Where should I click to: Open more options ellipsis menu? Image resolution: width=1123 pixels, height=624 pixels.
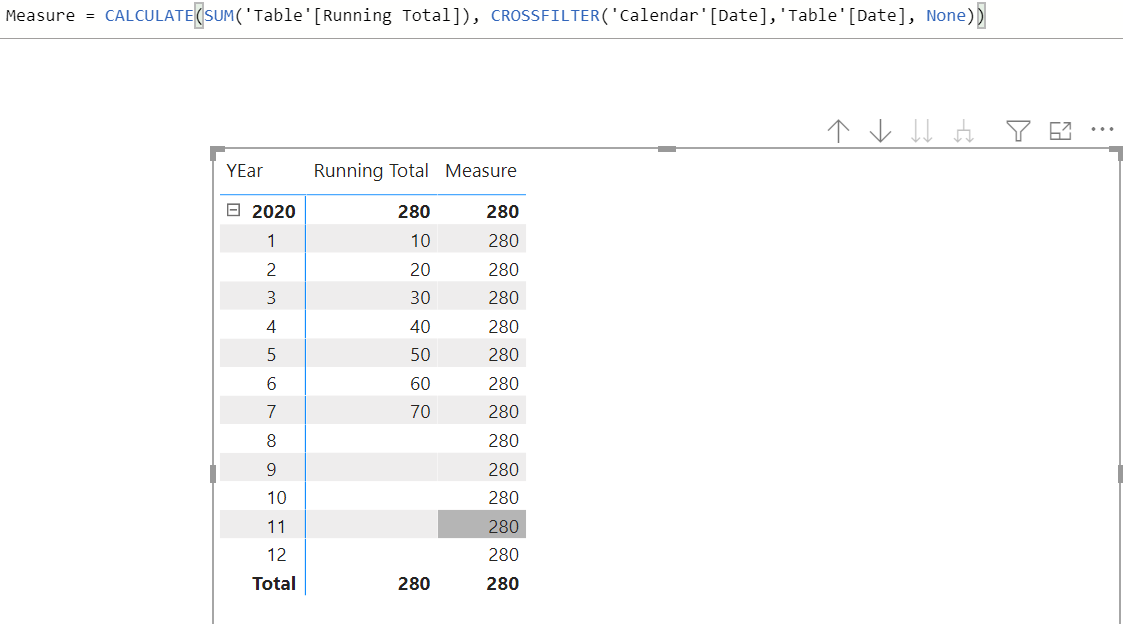(x=1102, y=130)
